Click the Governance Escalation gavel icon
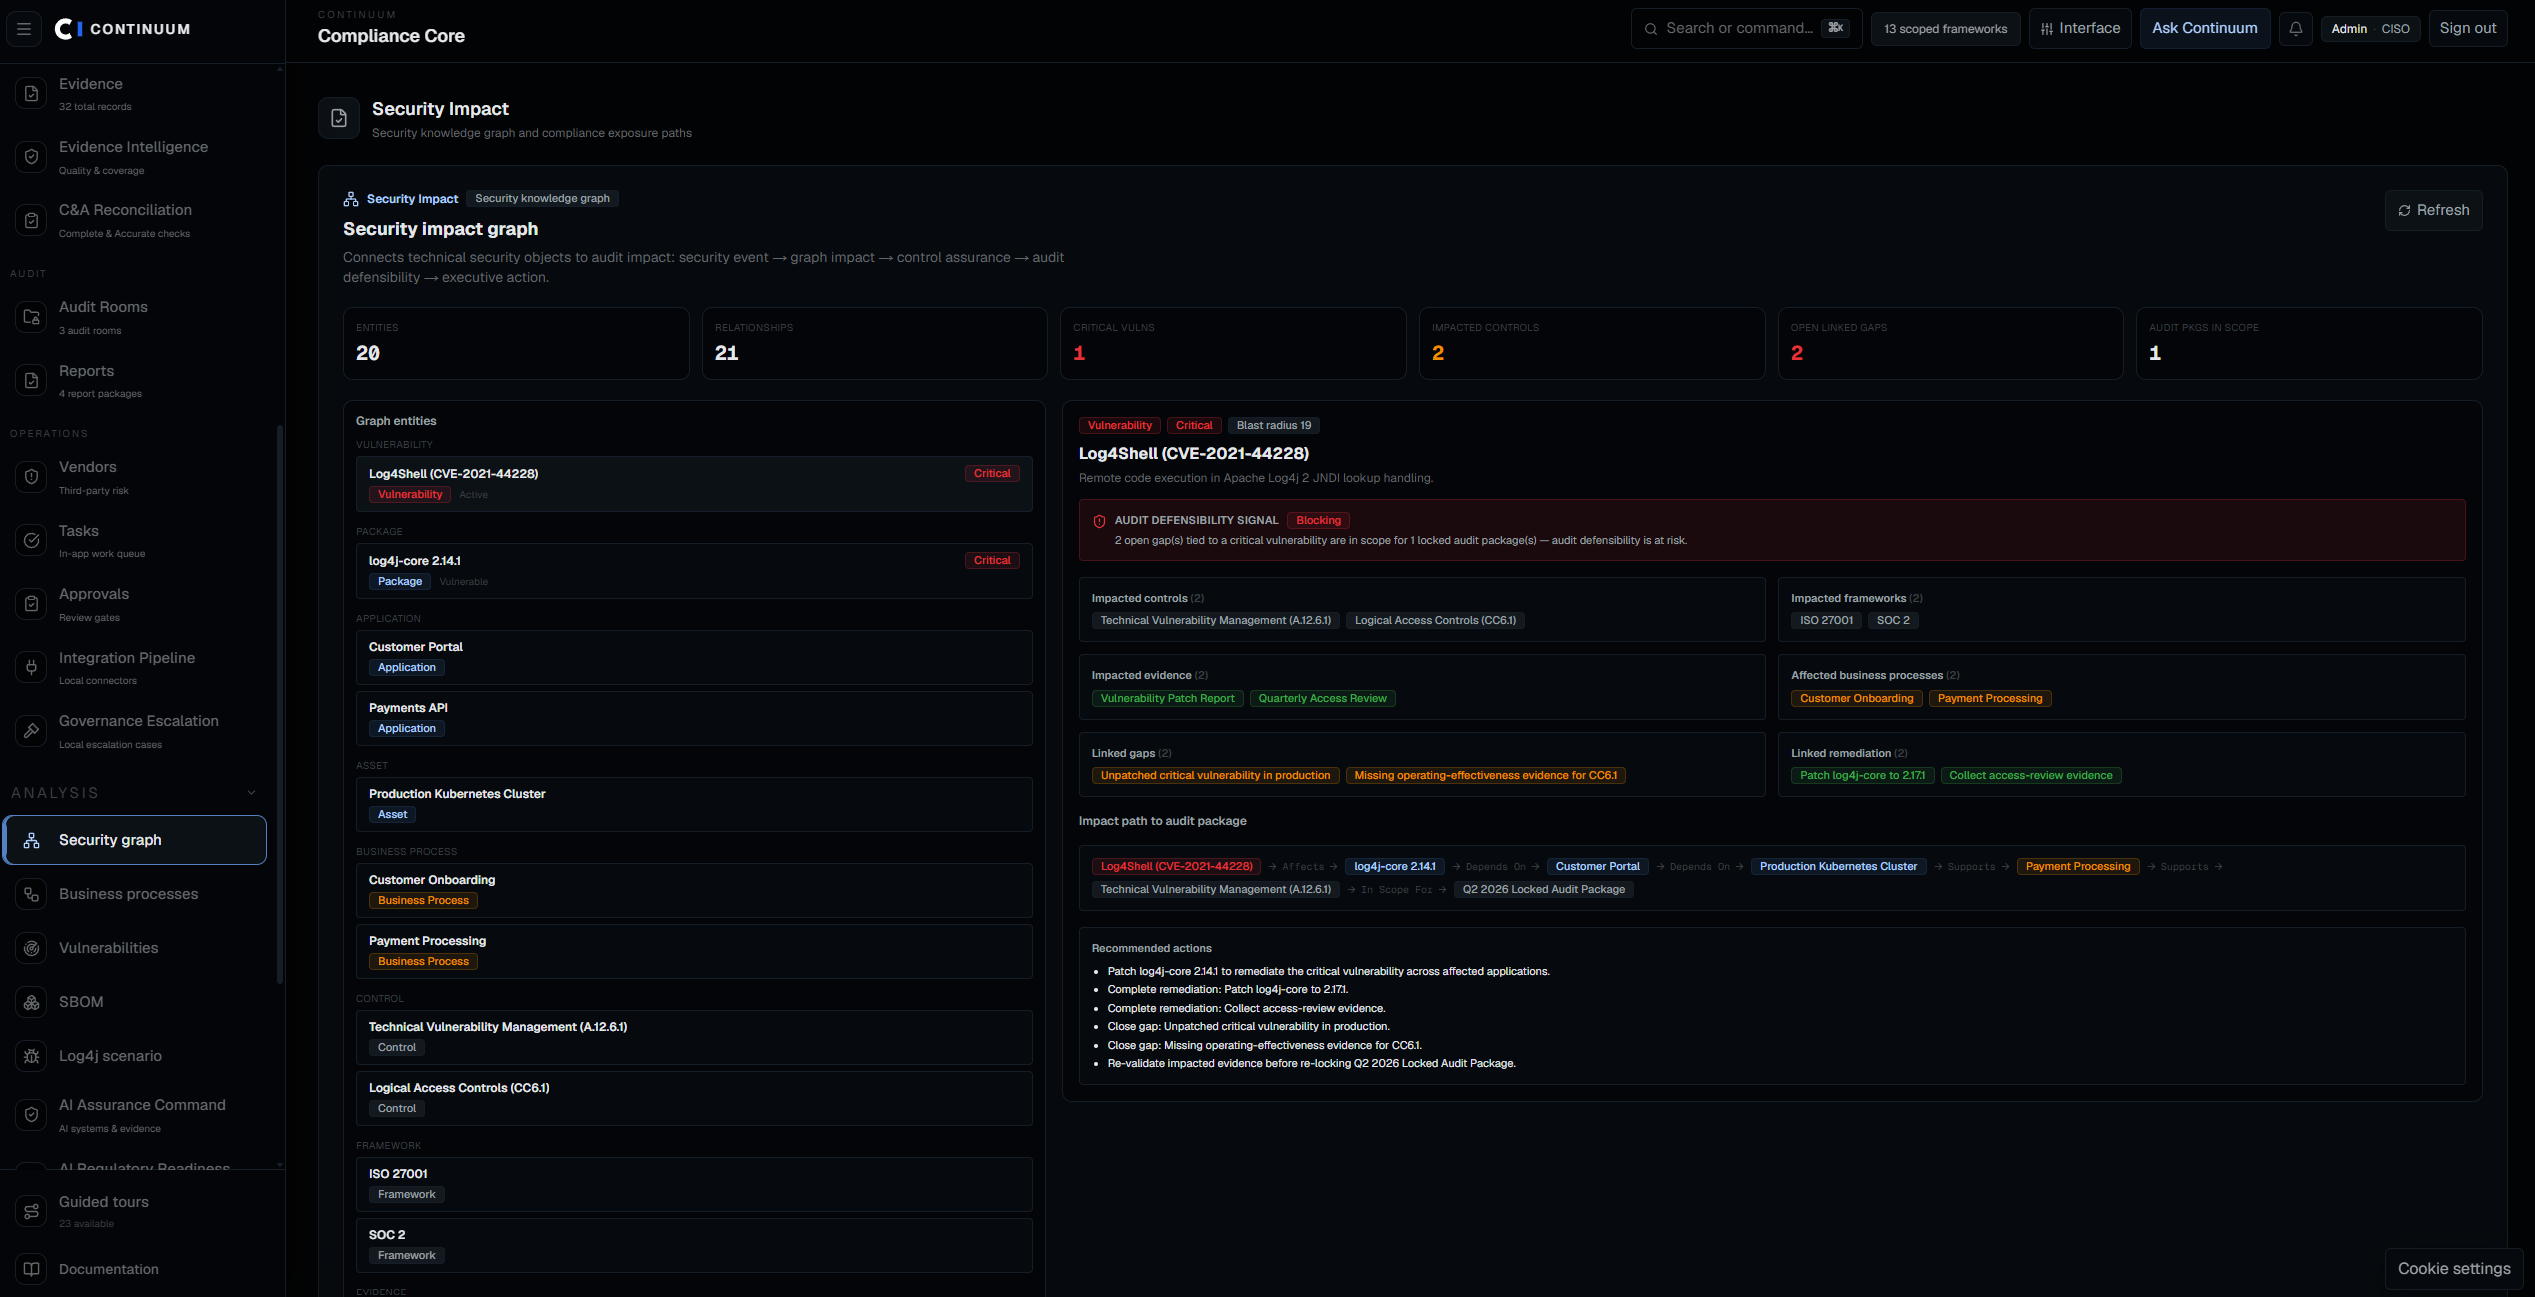 tap(32, 731)
